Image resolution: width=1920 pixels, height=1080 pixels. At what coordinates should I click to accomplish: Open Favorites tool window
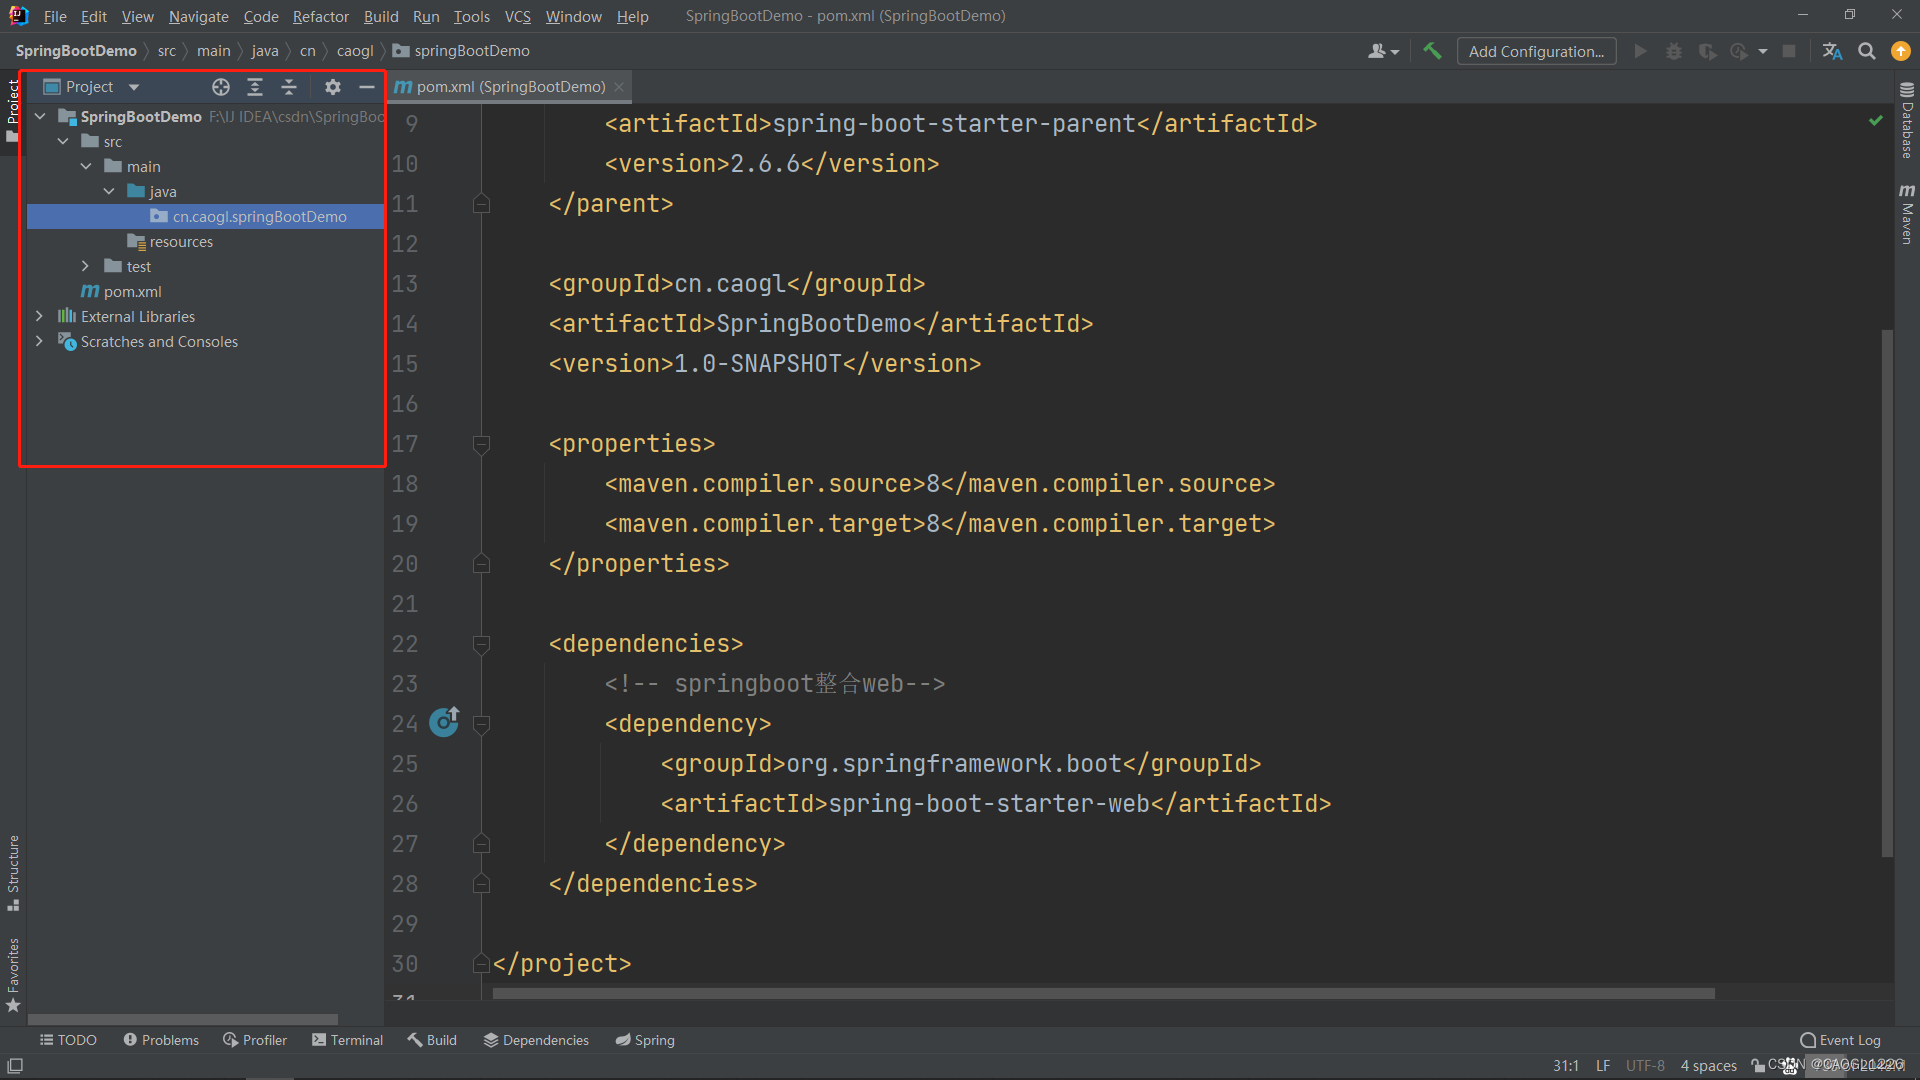pos(13,975)
